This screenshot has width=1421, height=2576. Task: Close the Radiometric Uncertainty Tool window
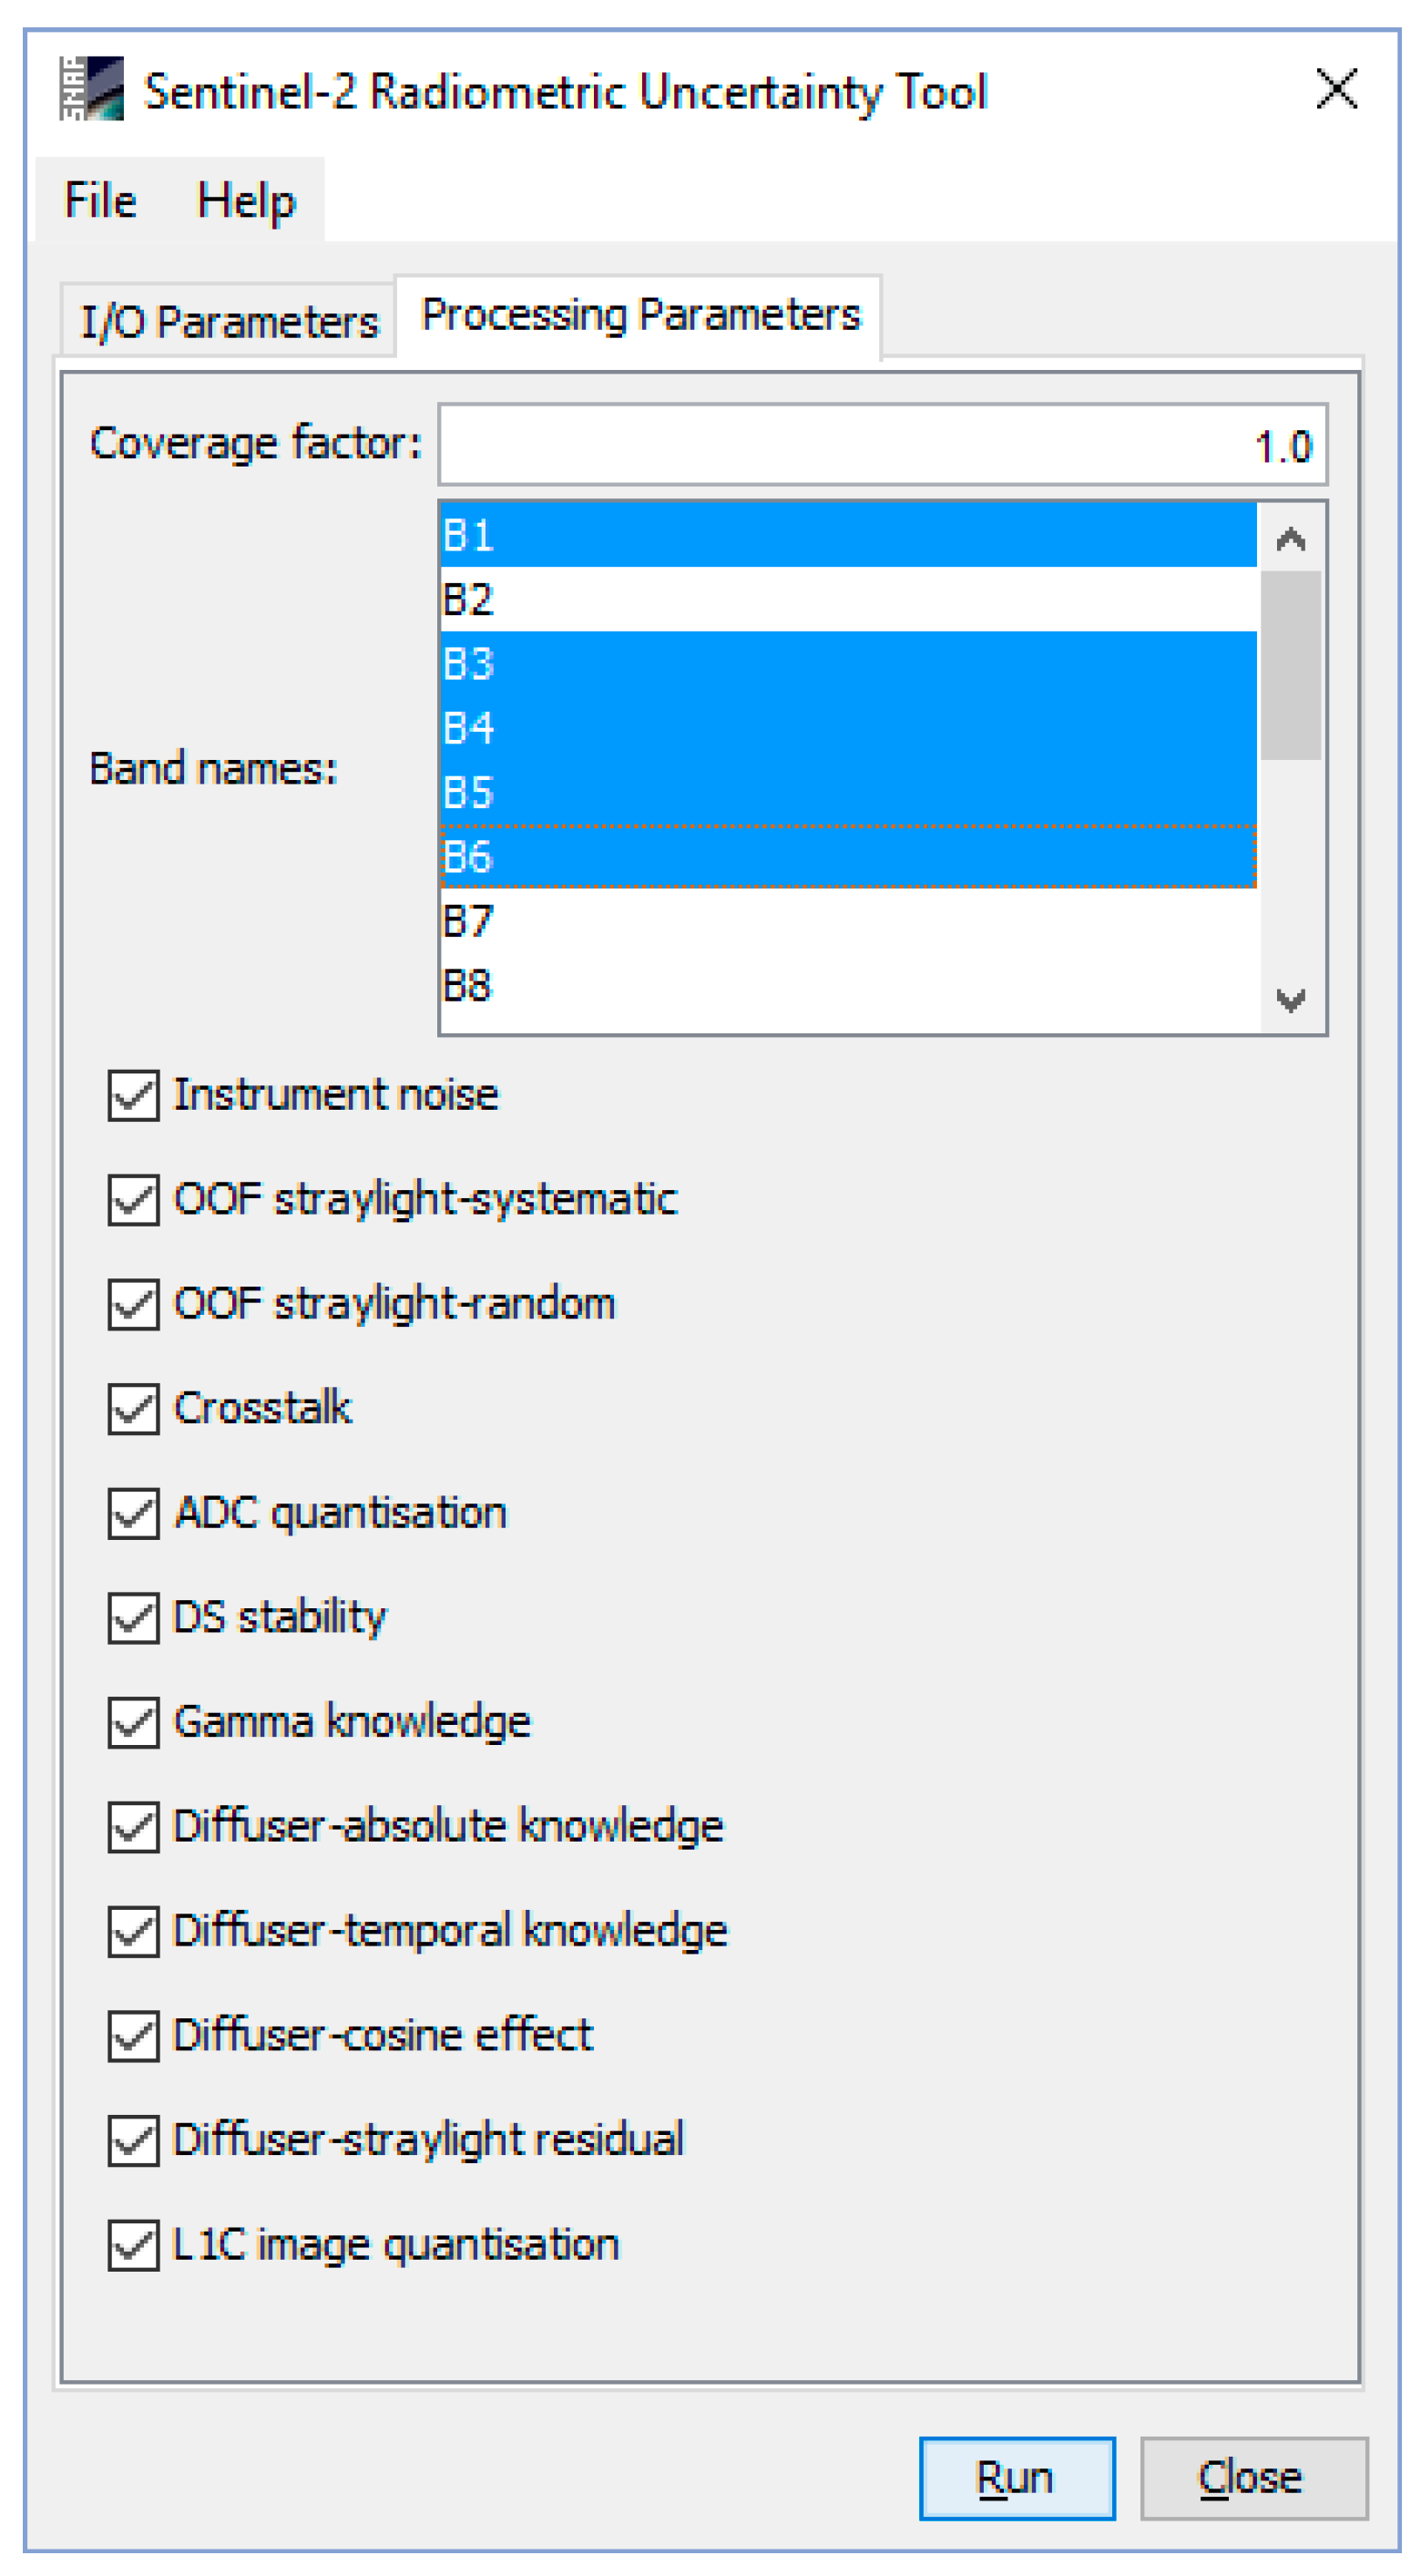tap(1335, 90)
